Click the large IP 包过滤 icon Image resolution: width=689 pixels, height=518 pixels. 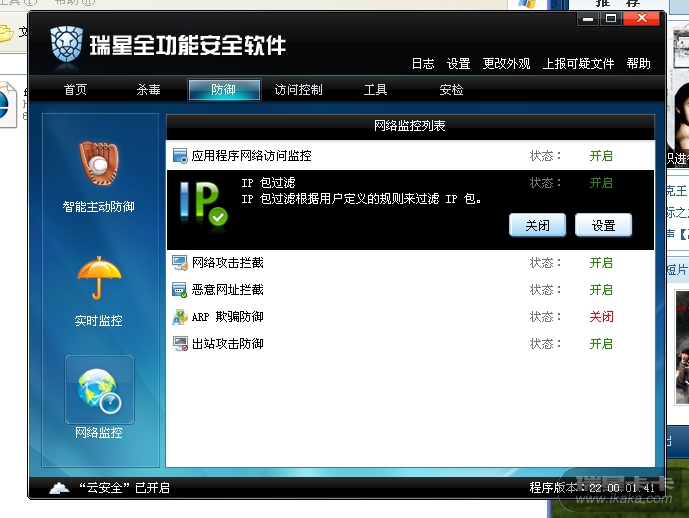[203, 203]
